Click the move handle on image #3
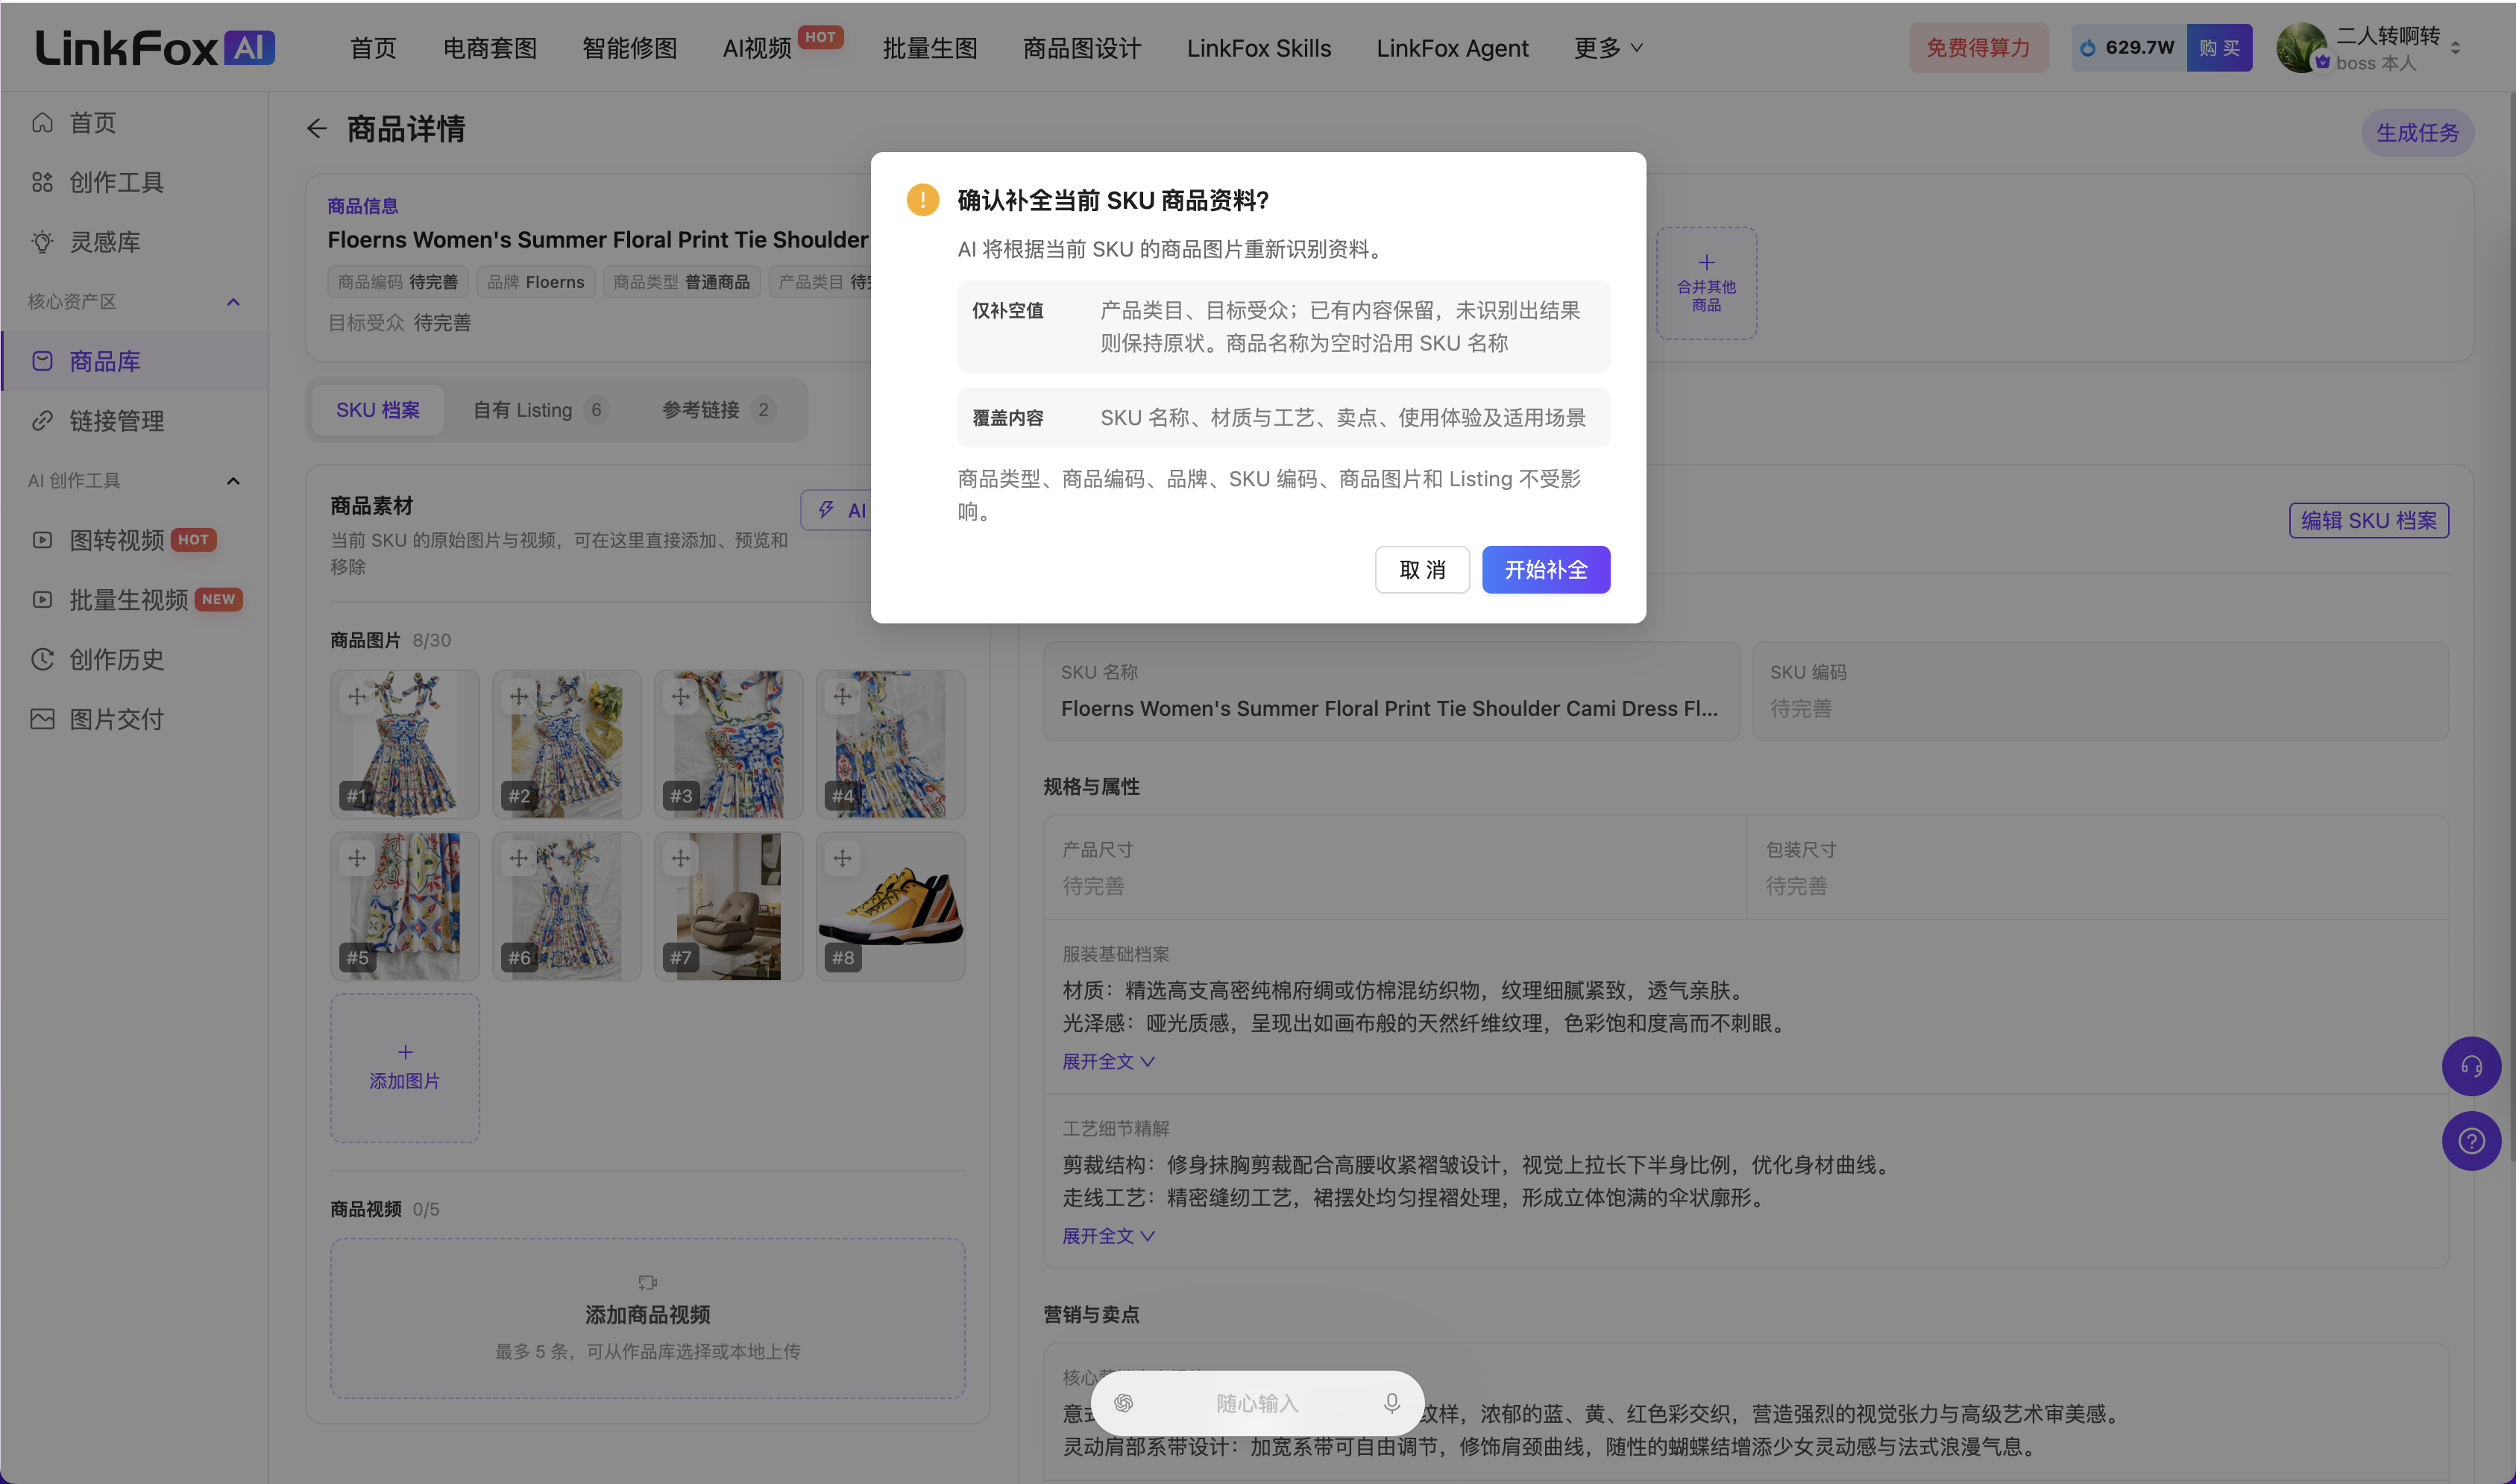Viewport: 2516px width, 1484px height. (680, 696)
